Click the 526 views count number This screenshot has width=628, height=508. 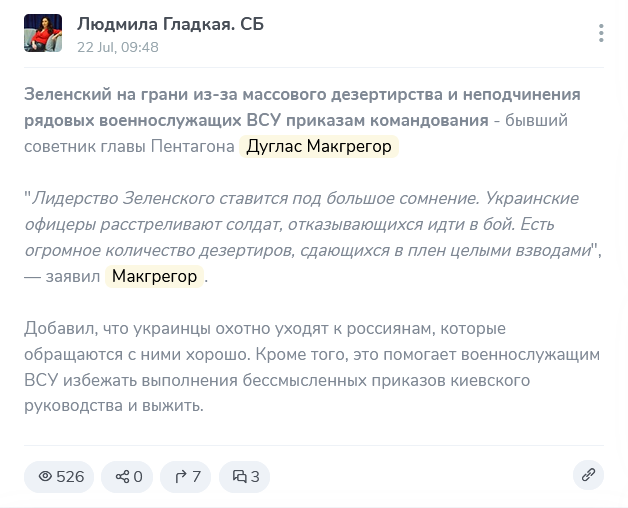tap(70, 477)
